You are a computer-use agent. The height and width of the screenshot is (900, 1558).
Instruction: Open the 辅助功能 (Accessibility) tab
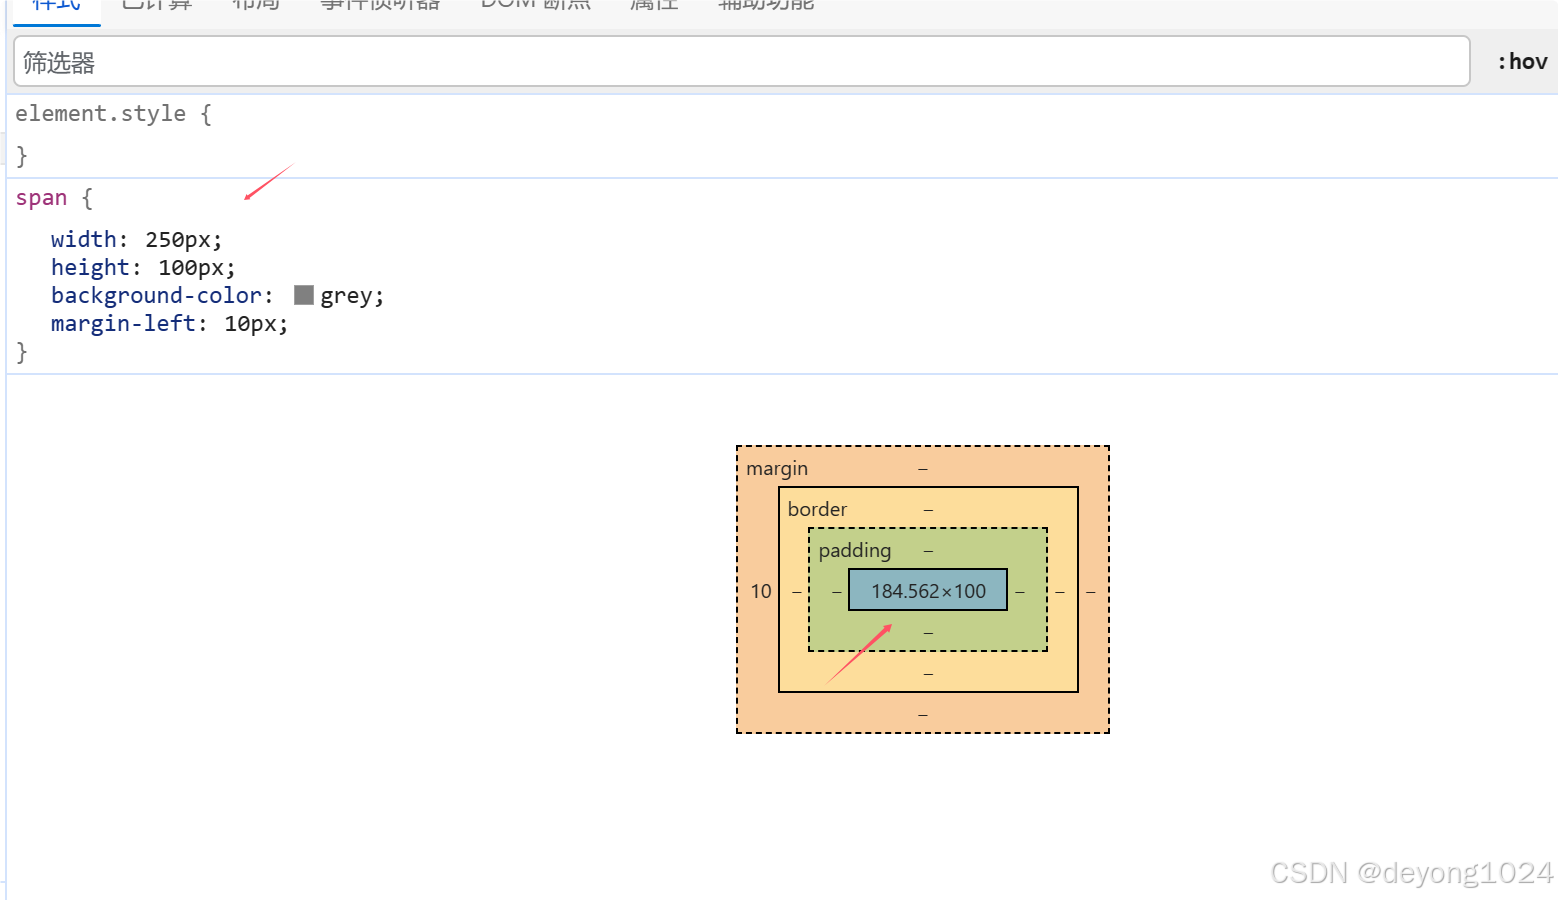(x=765, y=6)
